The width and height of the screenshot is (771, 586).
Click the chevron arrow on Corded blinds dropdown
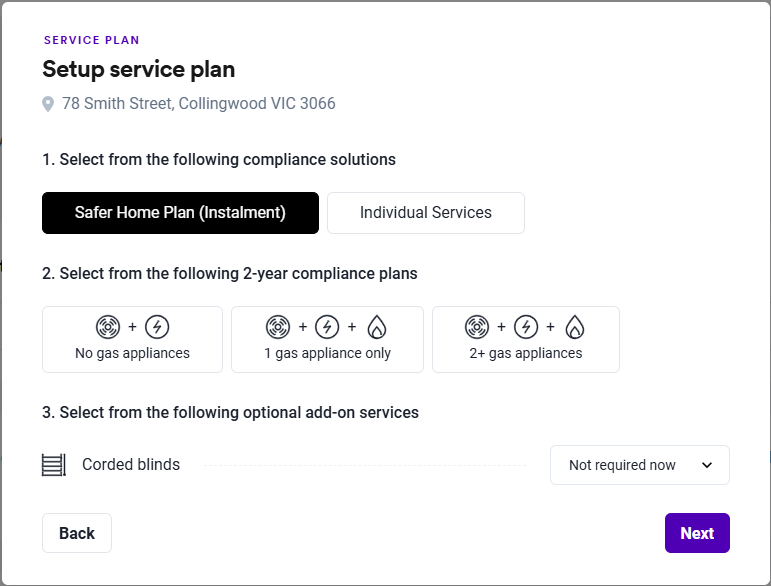(x=707, y=465)
